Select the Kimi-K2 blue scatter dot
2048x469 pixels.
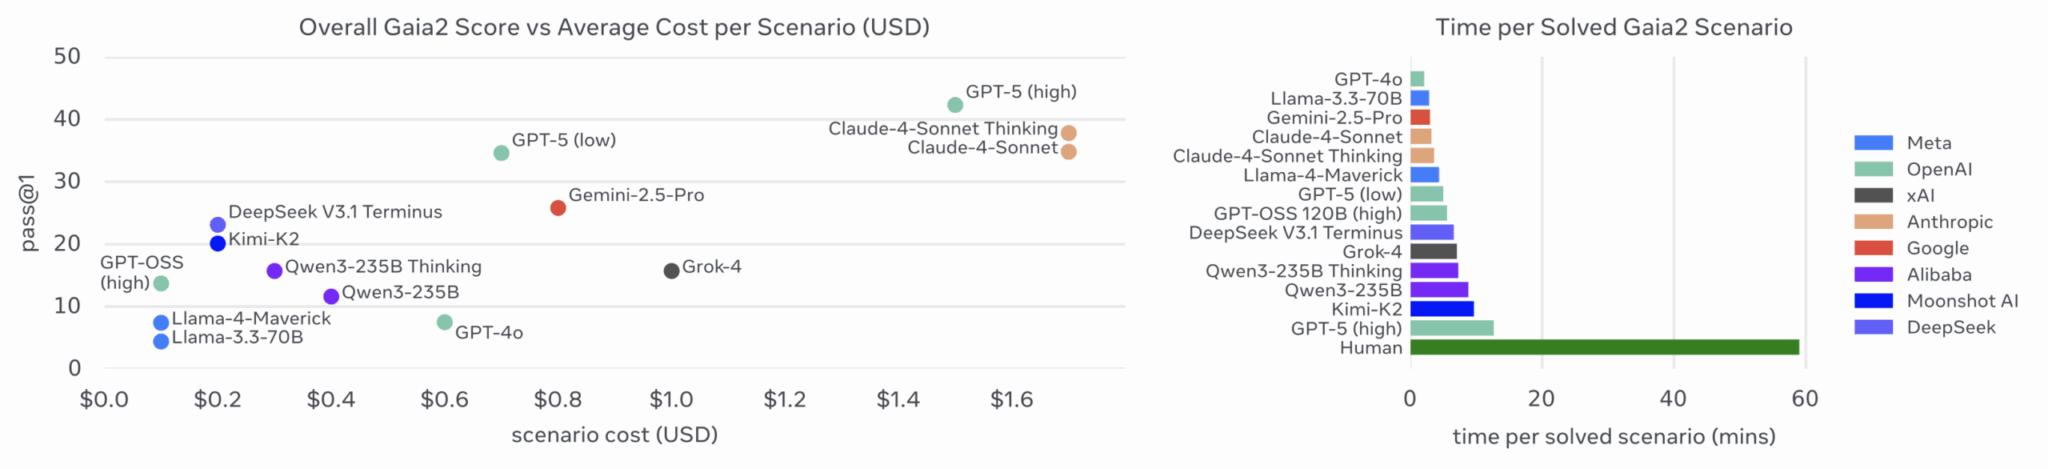tap(218, 243)
